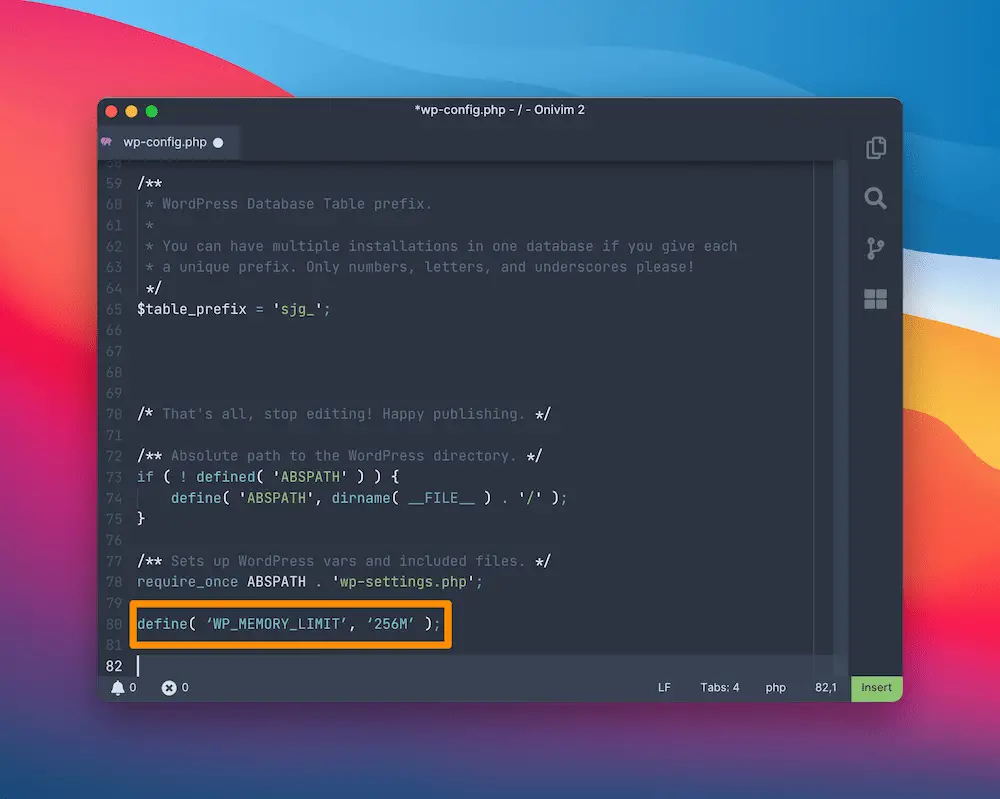The image size is (1000, 799).
Task: Click the PHP file icon on the tab
Action: [107, 142]
